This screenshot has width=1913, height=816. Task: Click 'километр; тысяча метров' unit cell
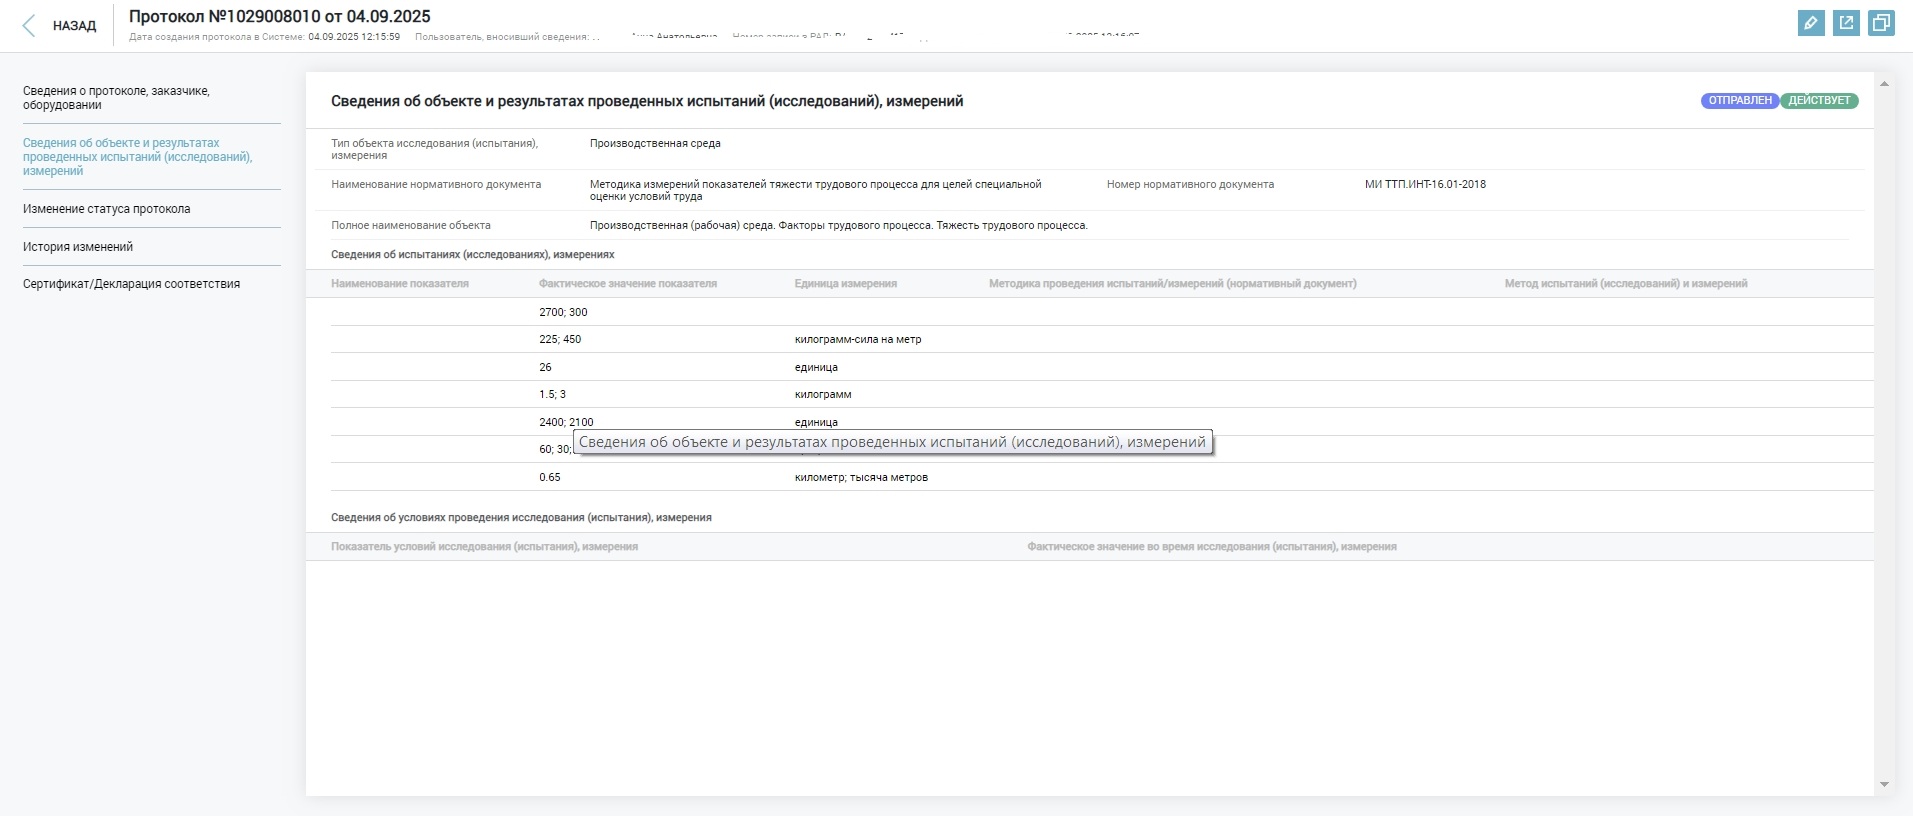861,477
